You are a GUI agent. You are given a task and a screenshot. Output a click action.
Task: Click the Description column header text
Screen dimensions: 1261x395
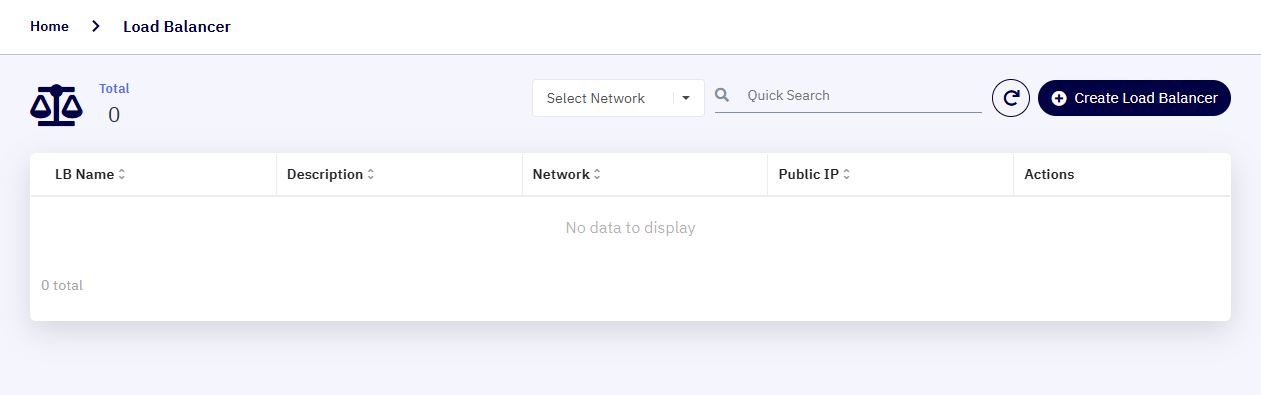pos(325,174)
